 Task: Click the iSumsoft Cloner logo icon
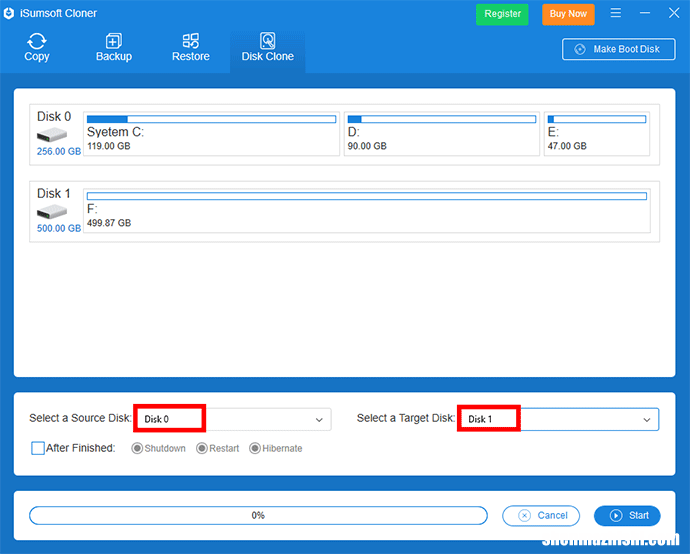coord(9,13)
